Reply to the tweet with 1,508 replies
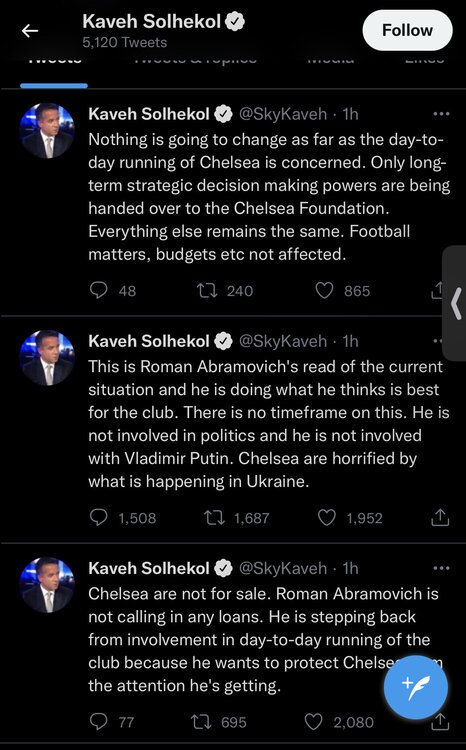The height and width of the screenshot is (750, 466). point(99,518)
